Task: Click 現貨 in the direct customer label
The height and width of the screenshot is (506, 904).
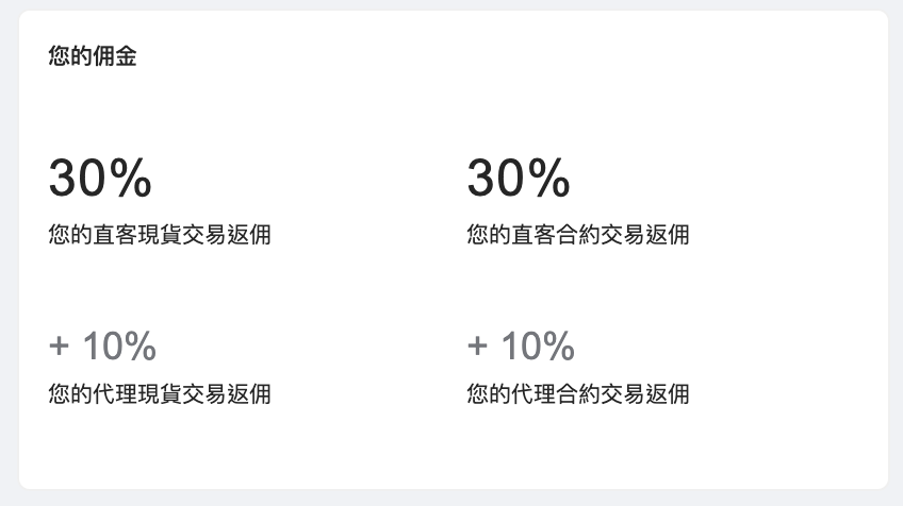Action: 159,236
